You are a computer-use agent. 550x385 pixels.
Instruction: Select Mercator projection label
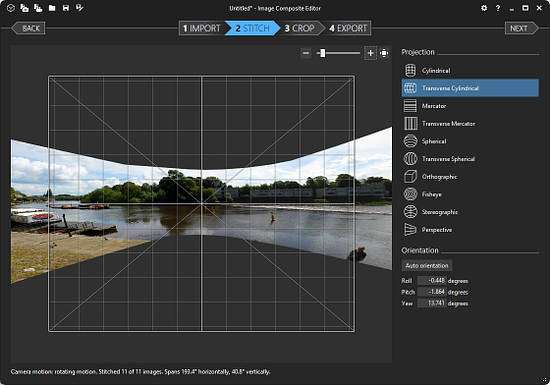pyautogui.click(x=434, y=106)
